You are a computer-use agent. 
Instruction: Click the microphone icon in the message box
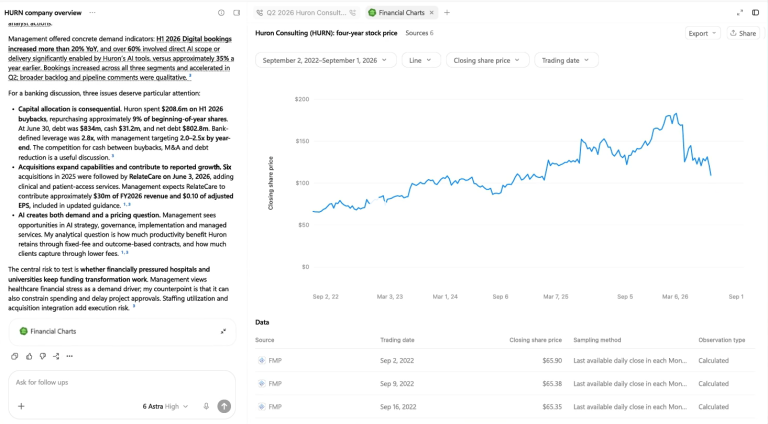pos(206,406)
